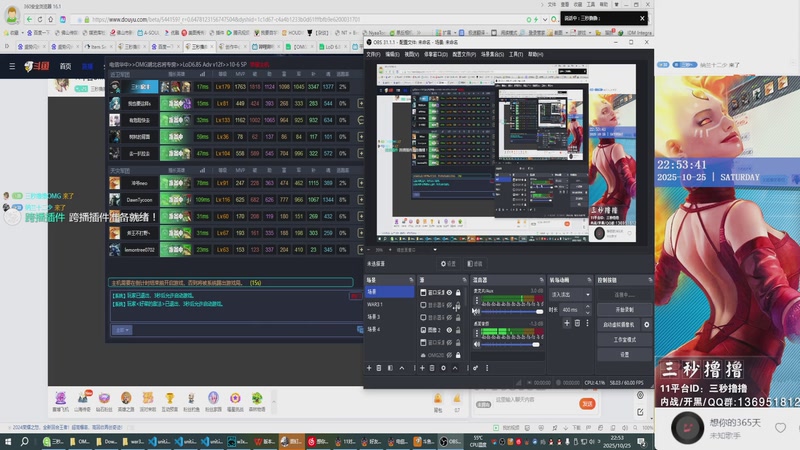Viewport: 800px width, 450px height.
Task: Select the WAR3 1 scene
Action: (389, 304)
